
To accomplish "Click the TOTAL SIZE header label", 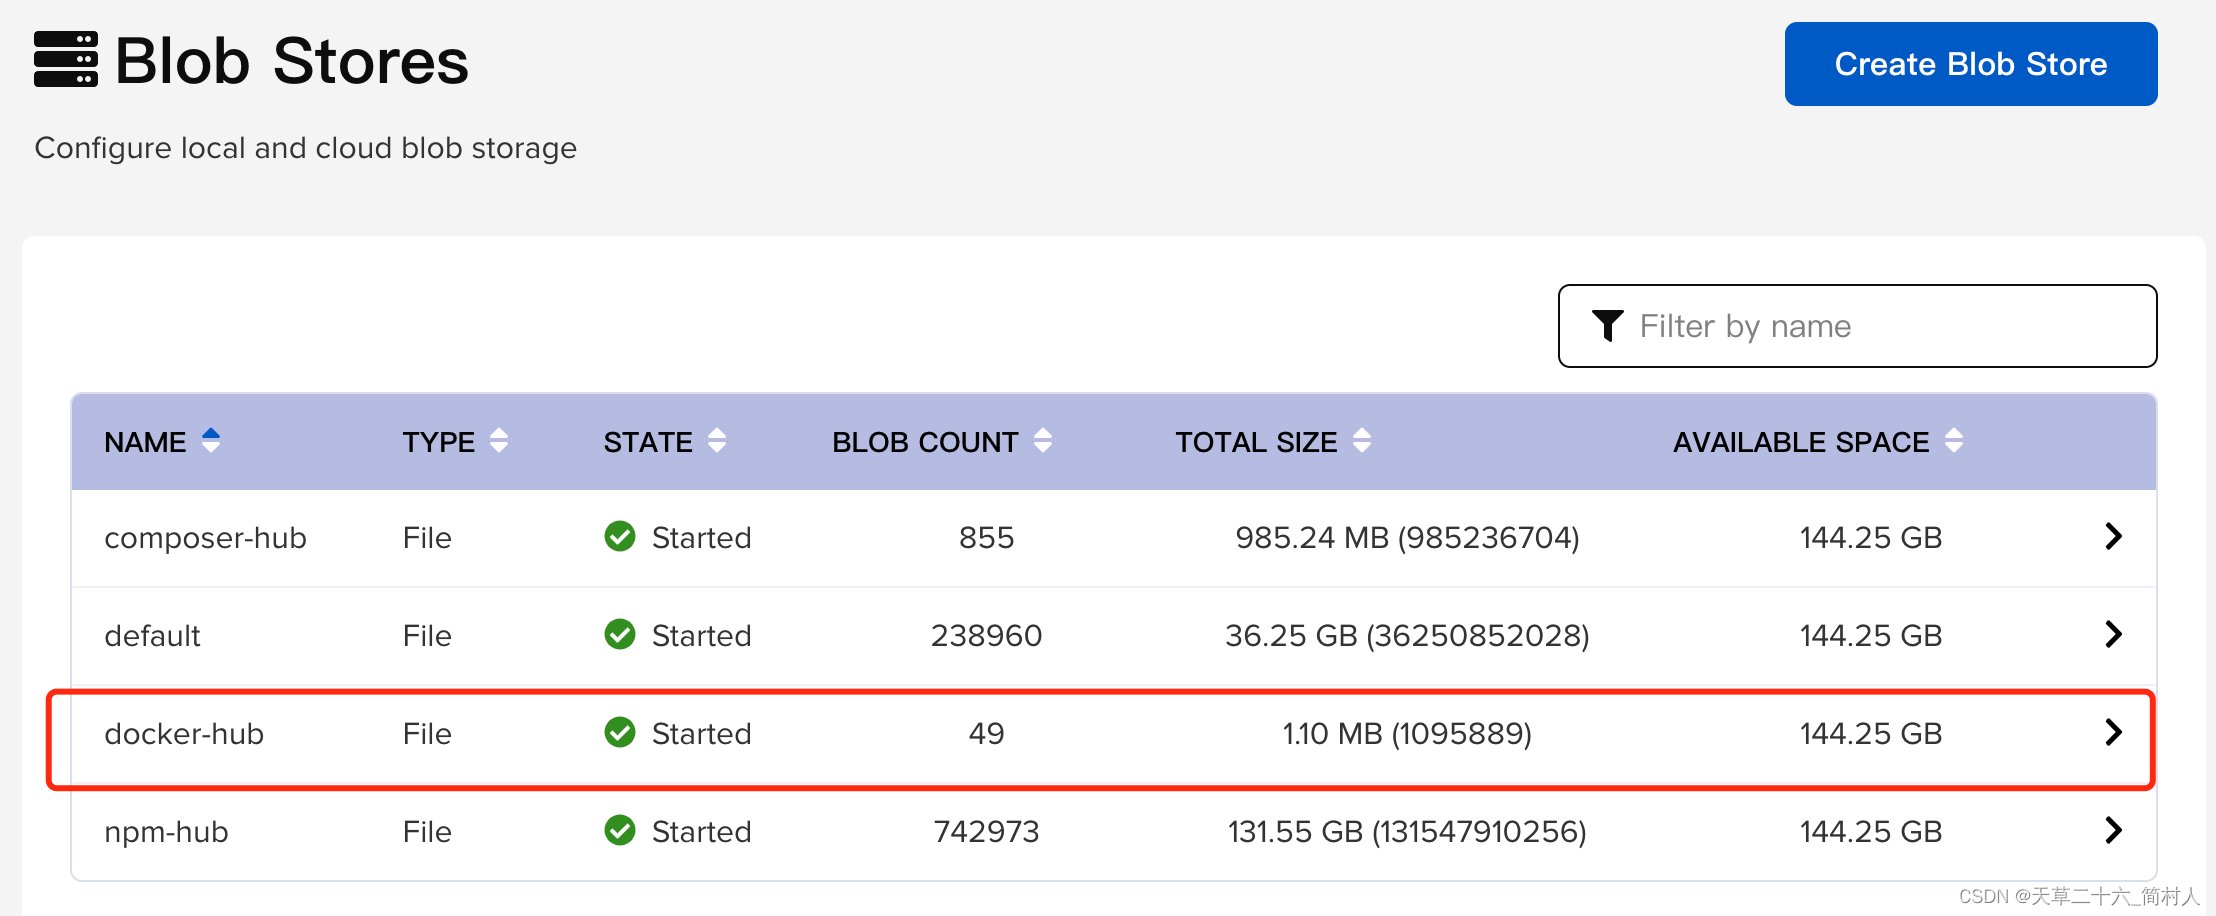I will (x=1256, y=442).
